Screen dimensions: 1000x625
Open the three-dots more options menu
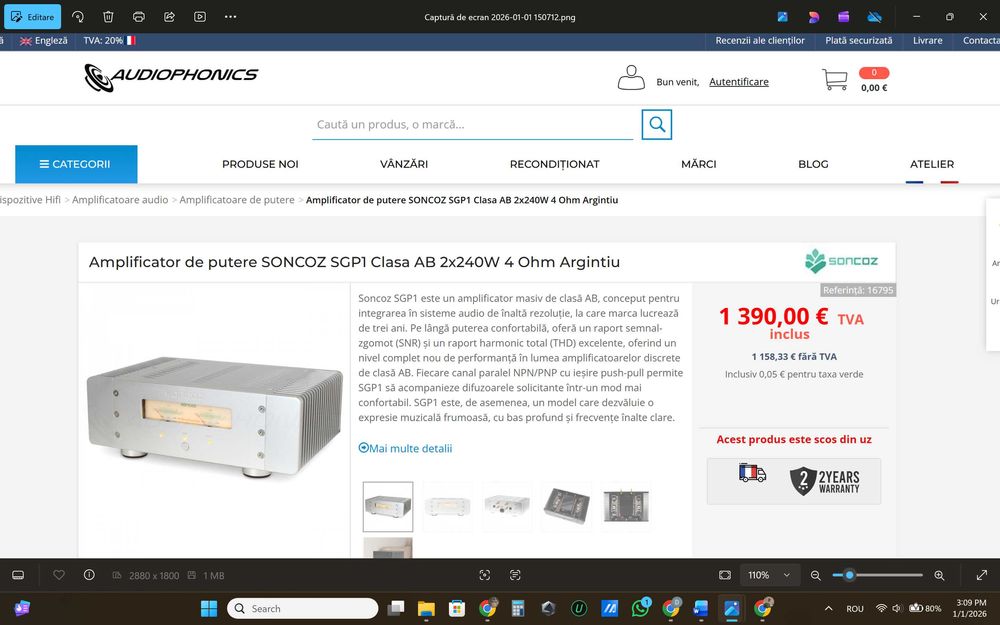pyautogui.click(x=231, y=17)
